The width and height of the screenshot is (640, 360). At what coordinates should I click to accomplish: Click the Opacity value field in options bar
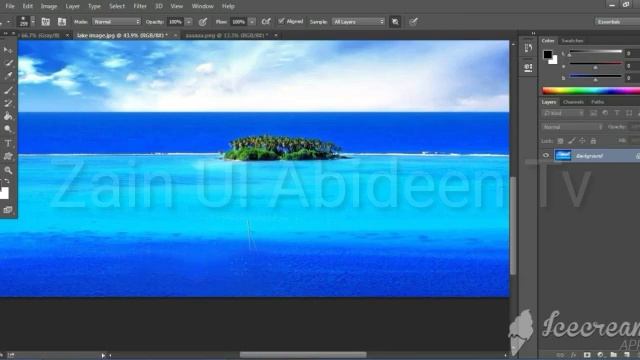tap(175, 22)
